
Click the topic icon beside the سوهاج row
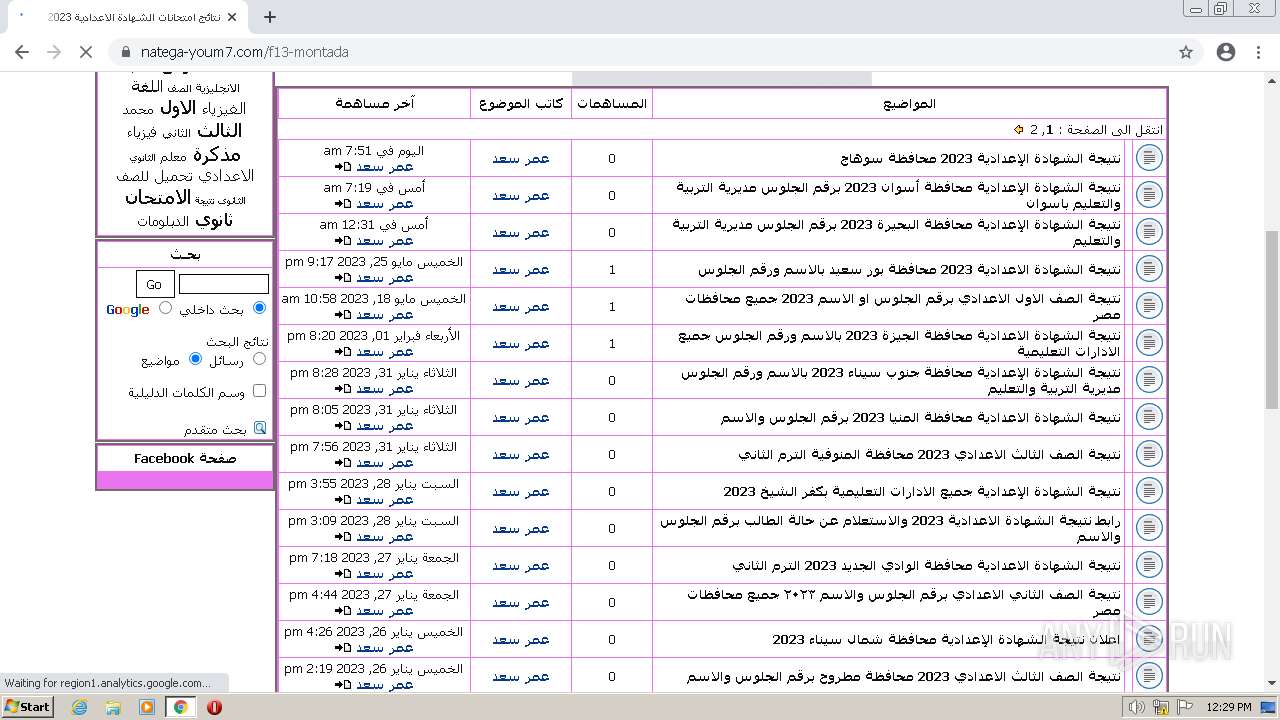coord(1149,158)
